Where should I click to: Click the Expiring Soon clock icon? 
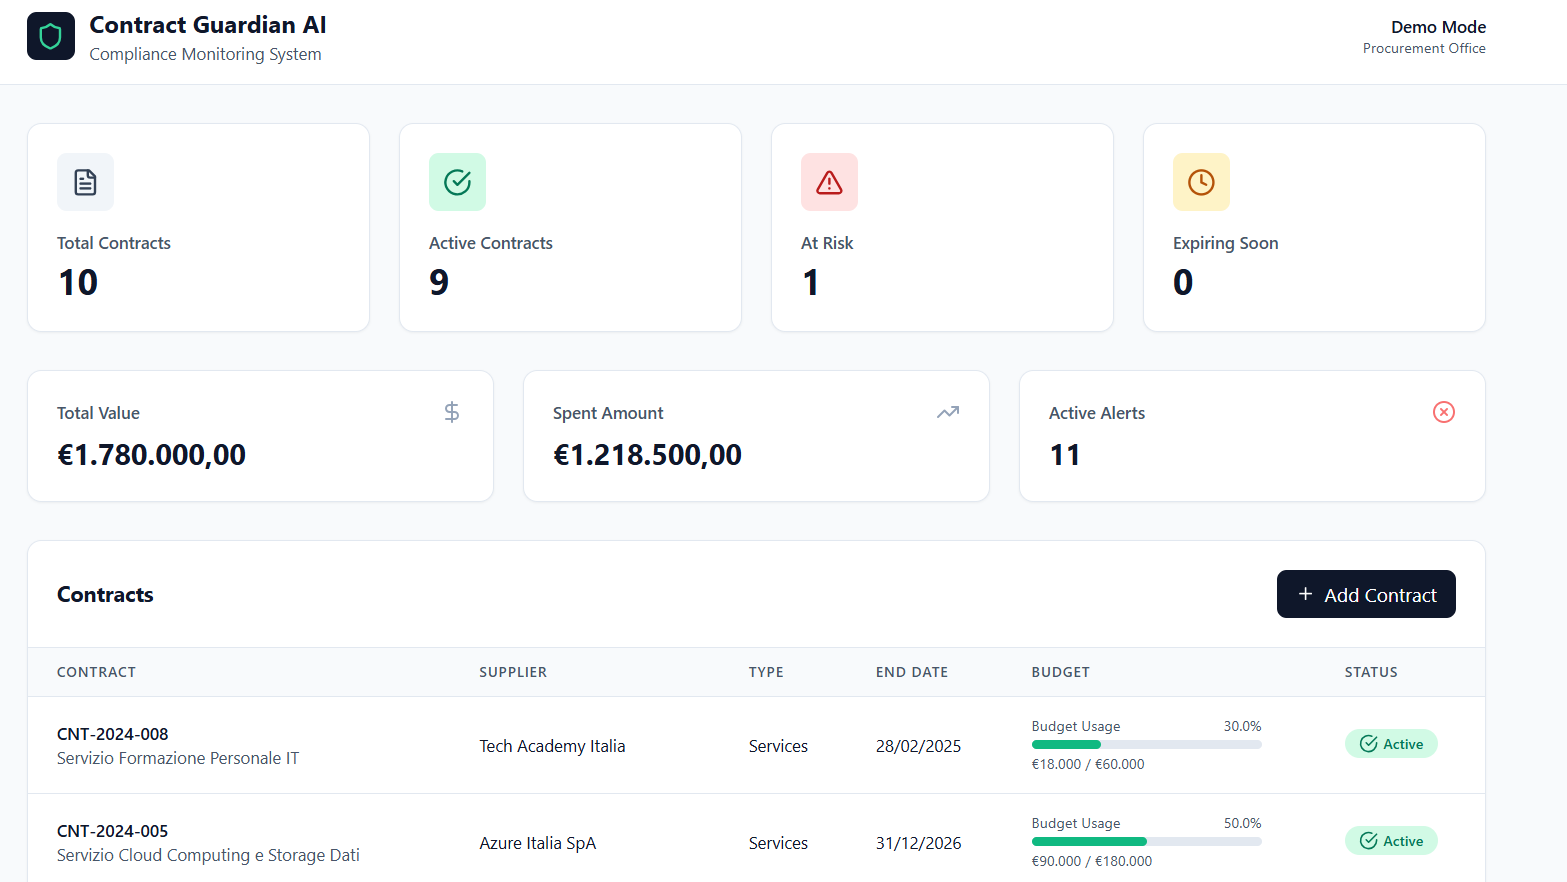(x=1201, y=182)
